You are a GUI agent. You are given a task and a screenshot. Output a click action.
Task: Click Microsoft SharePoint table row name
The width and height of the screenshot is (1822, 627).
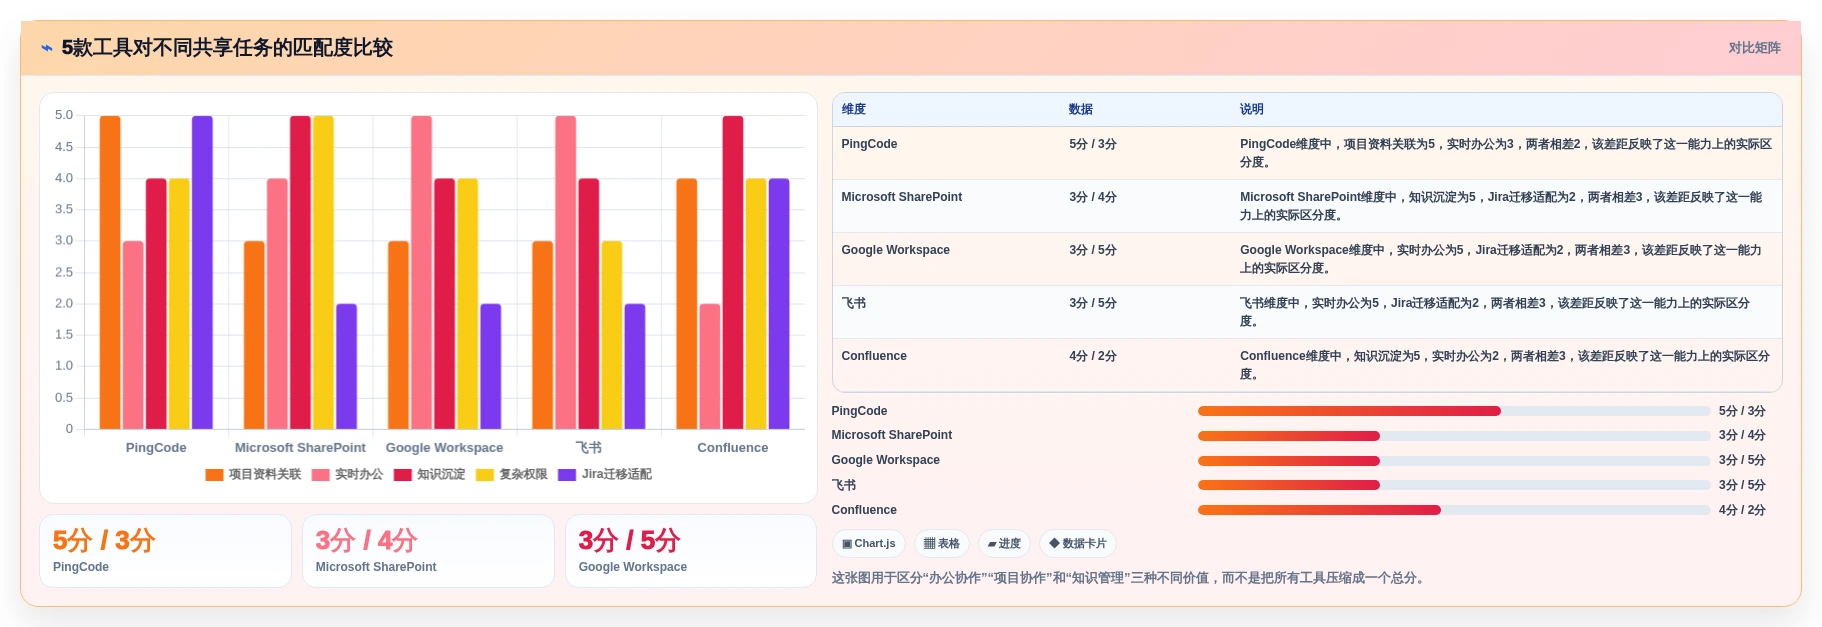coord(901,197)
